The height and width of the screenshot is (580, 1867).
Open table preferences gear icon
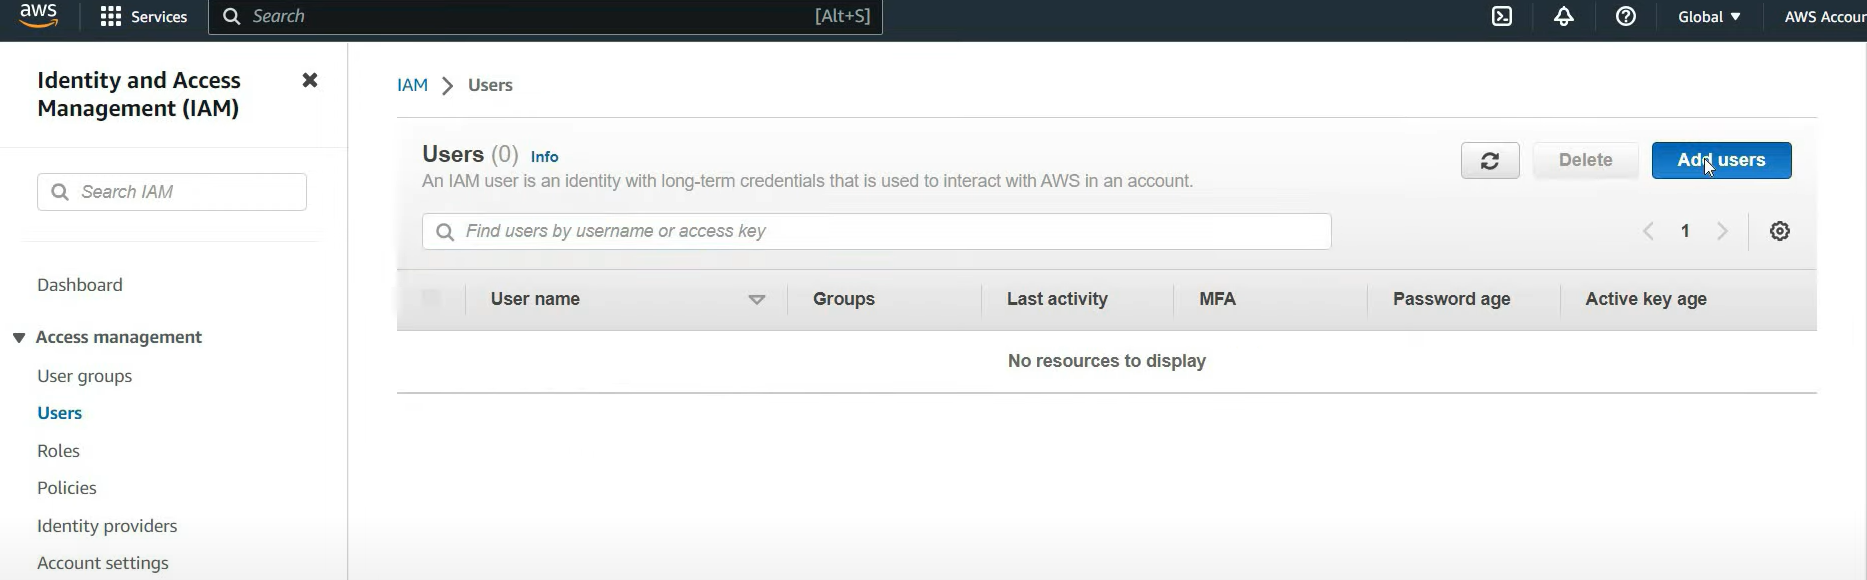(x=1780, y=231)
